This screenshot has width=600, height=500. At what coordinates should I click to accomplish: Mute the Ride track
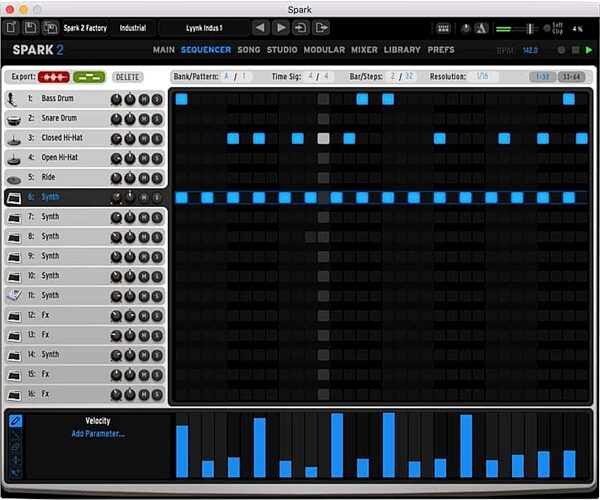click(144, 178)
